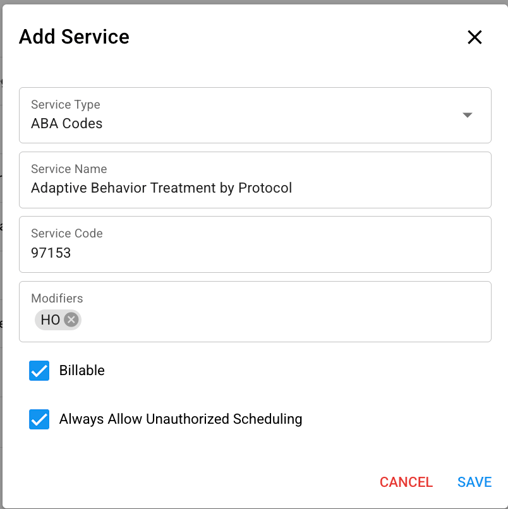Select the empty space beside the HO chip
Screen dimensions: 508x509
[283, 320]
